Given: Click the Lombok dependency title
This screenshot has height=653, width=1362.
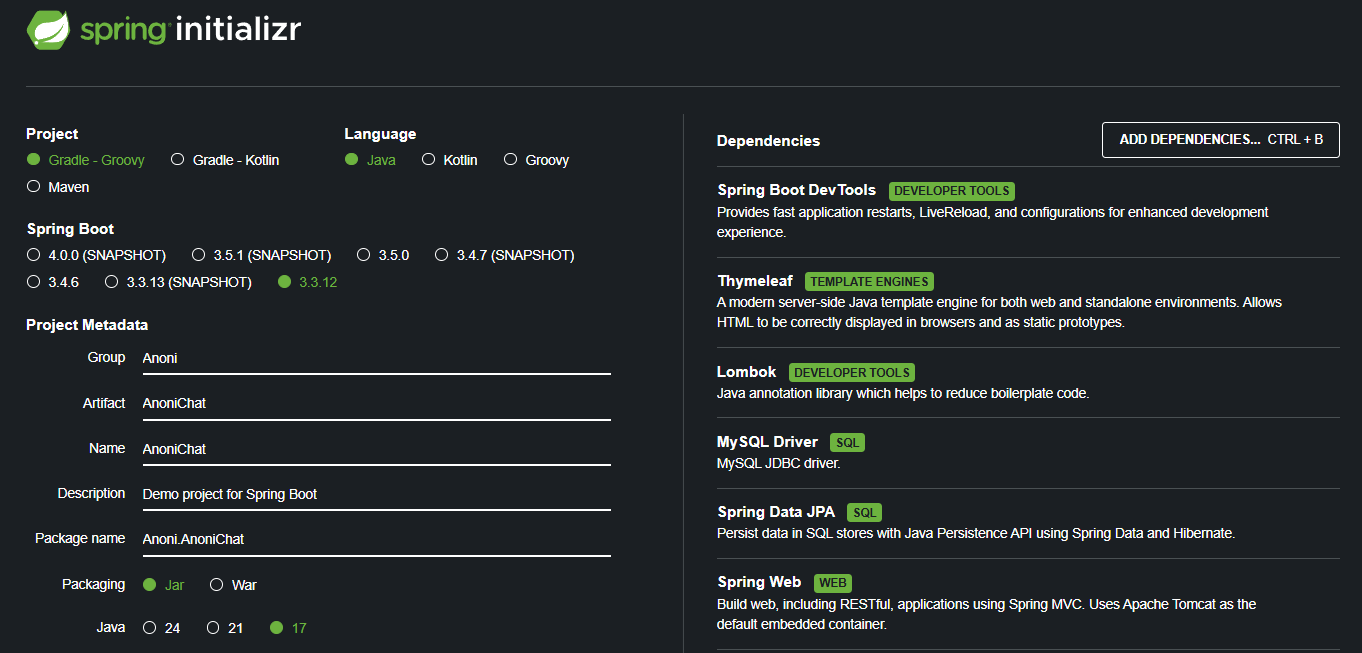Looking at the screenshot, I should [x=746, y=372].
